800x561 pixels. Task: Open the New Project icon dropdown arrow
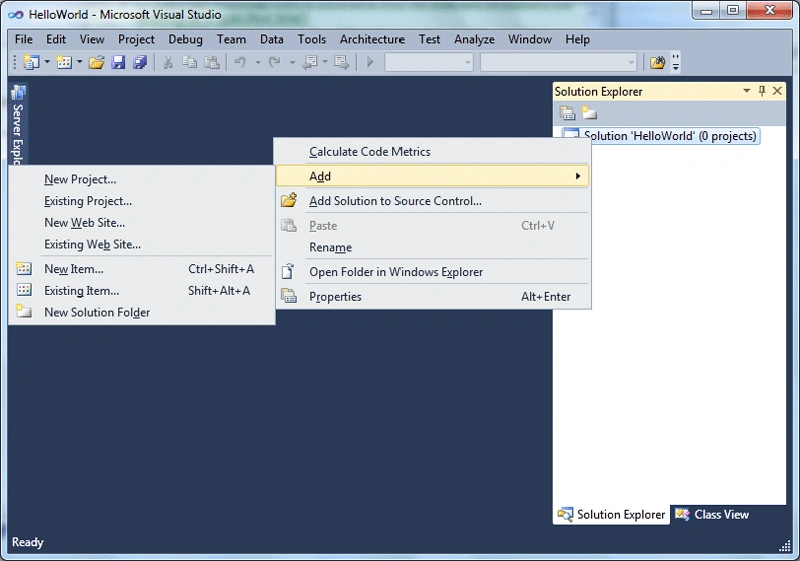click(x=47, y=62)
